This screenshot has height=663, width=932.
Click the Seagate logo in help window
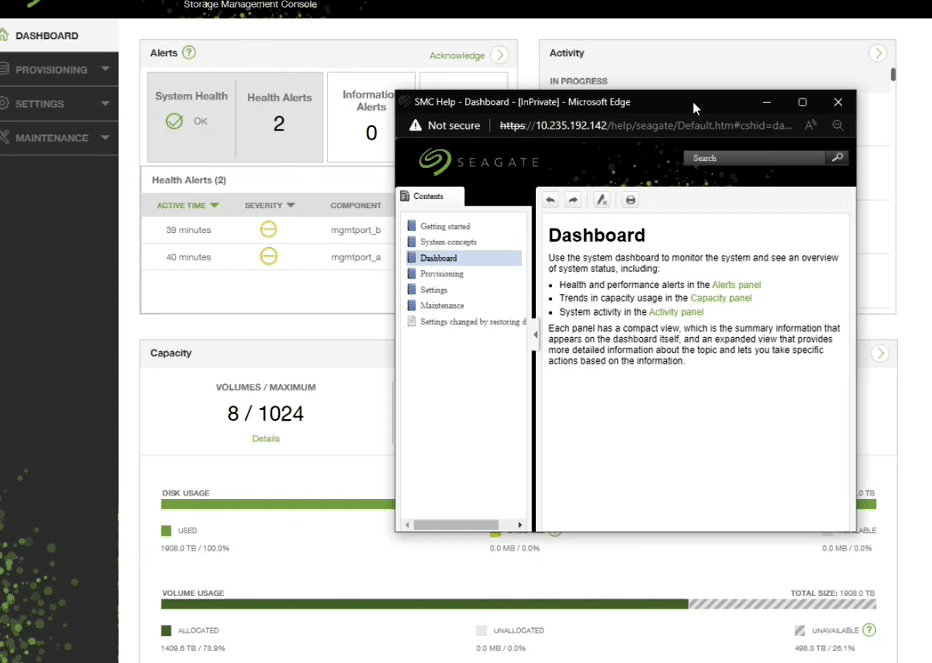(479, 162)
